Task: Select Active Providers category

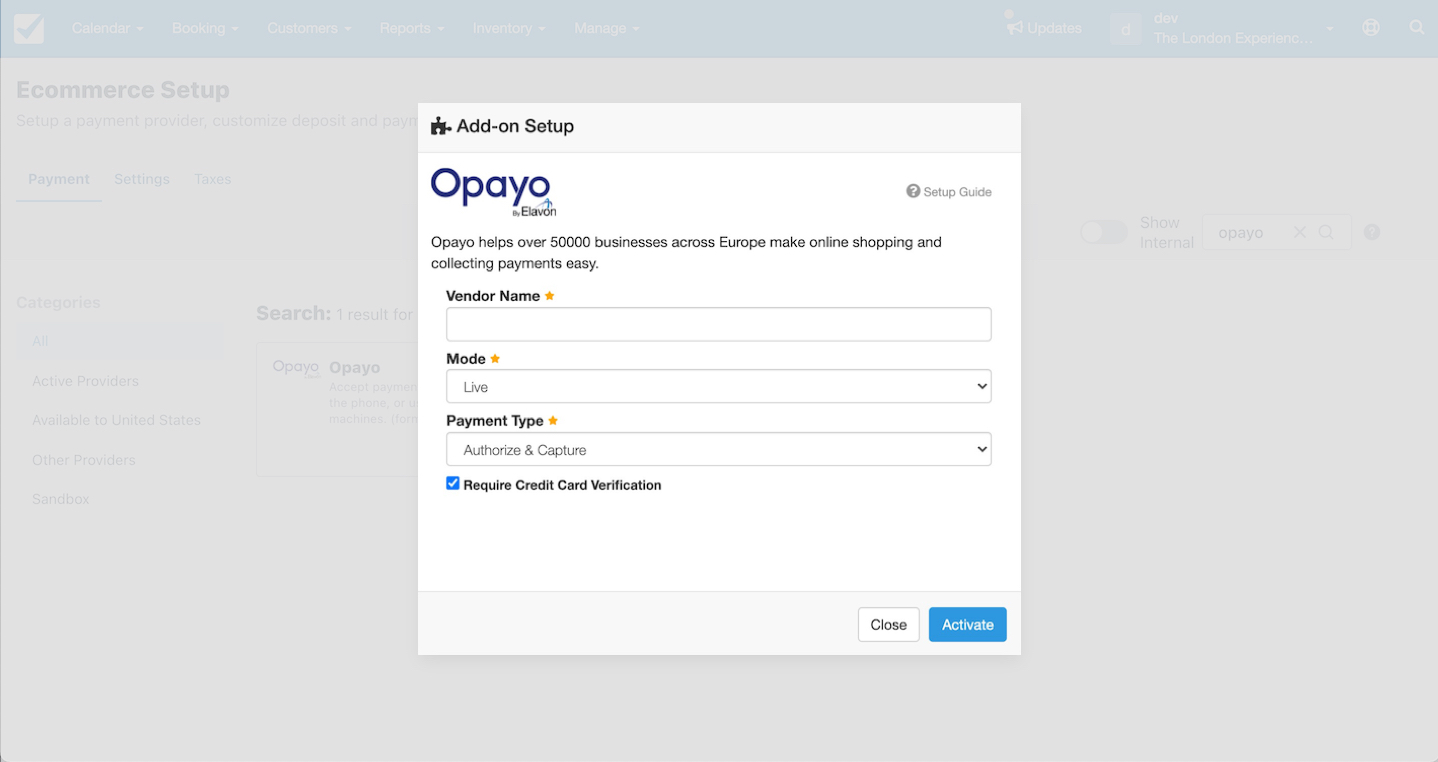Action: [86, 381]
